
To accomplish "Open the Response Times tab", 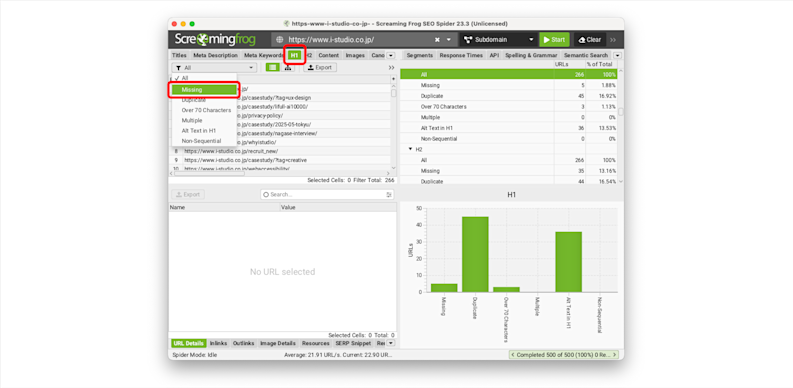I will pyautogui.click(x=461, y=55).
